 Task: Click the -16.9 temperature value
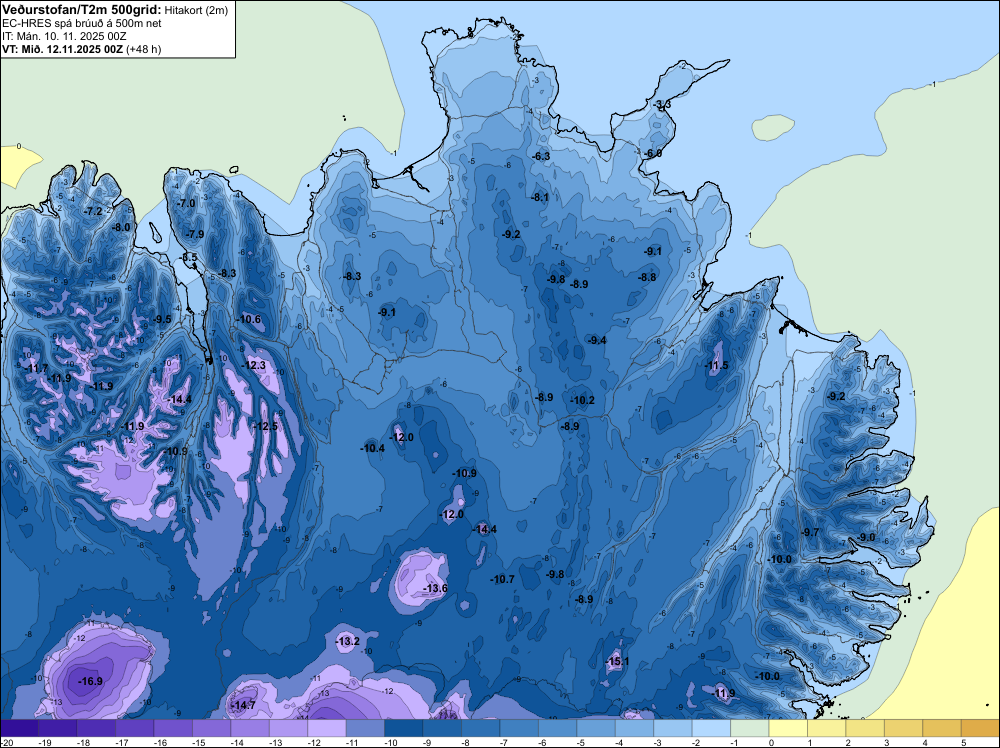90,681
